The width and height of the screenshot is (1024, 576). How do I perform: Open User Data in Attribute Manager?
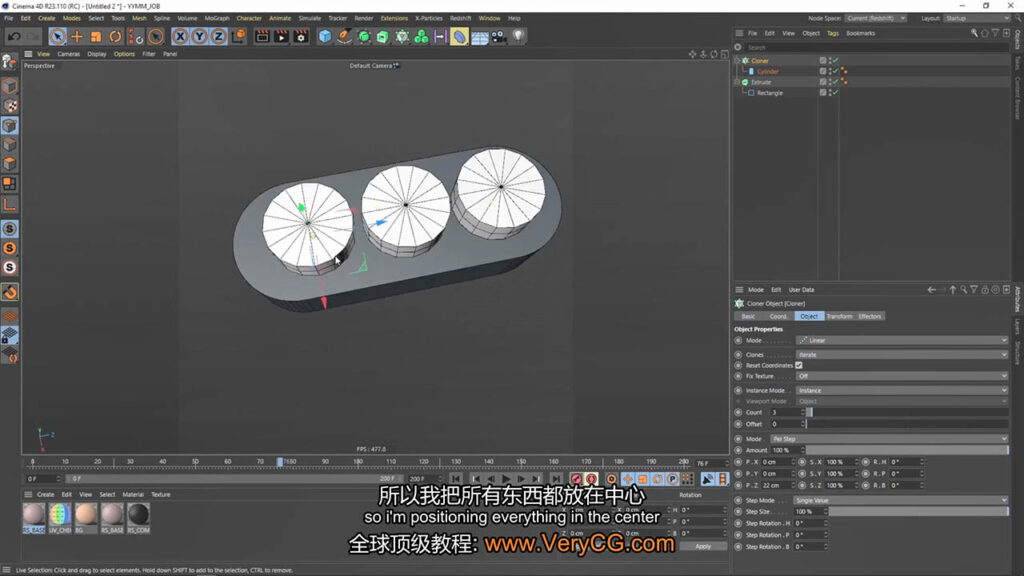(x=801, y=289)
